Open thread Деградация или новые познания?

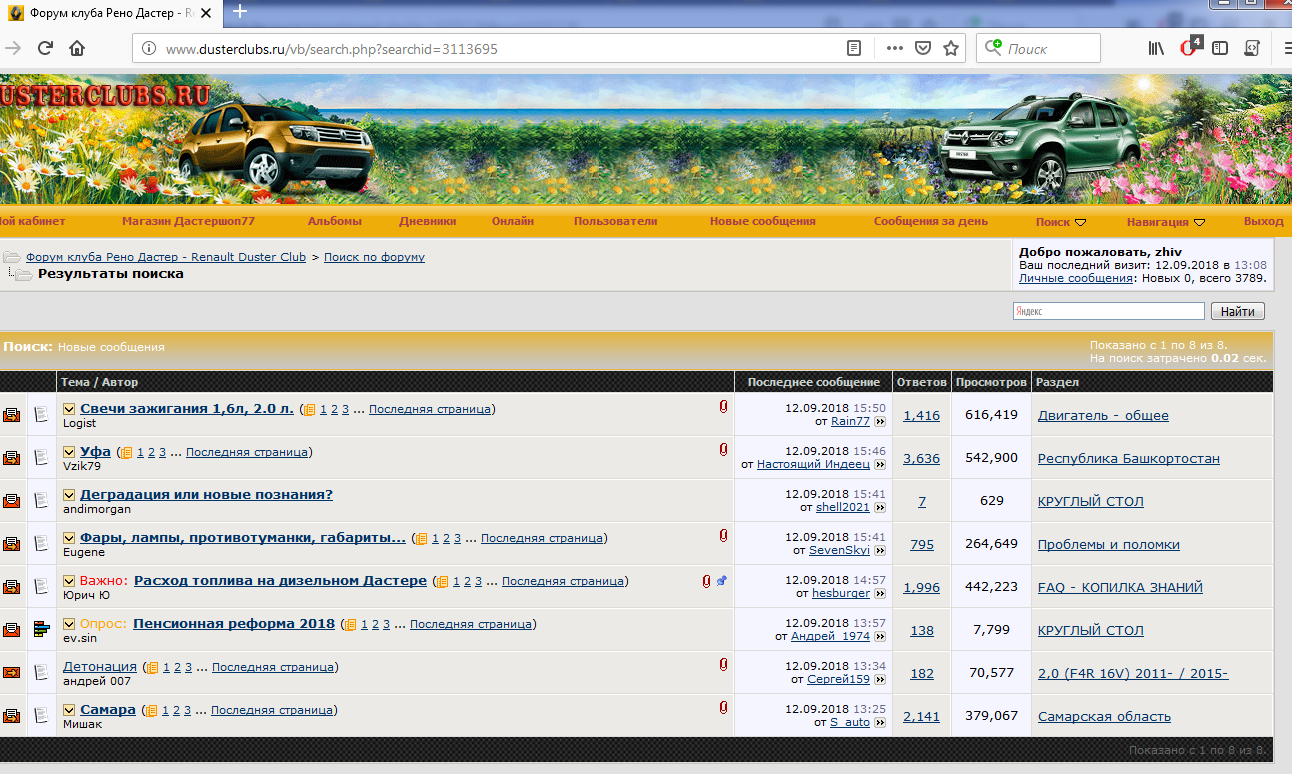tap(206, 494)
